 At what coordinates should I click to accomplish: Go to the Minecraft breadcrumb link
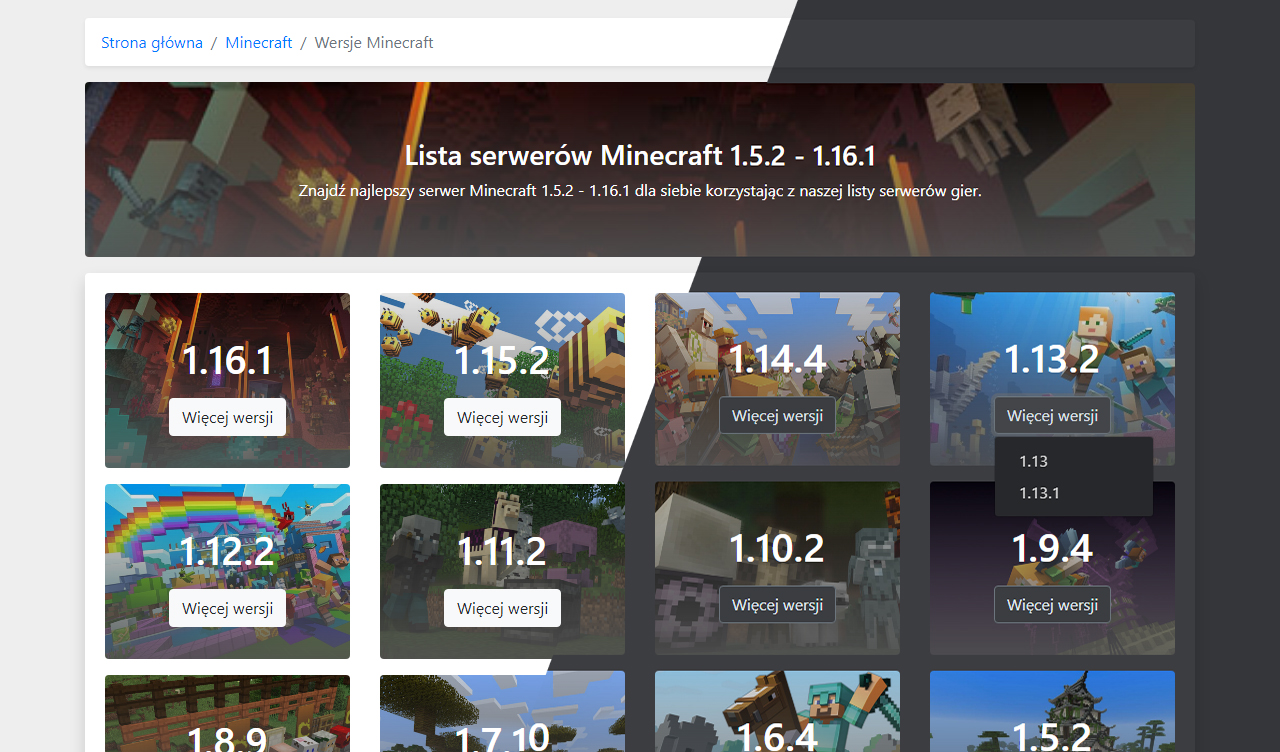coord(259,43)
